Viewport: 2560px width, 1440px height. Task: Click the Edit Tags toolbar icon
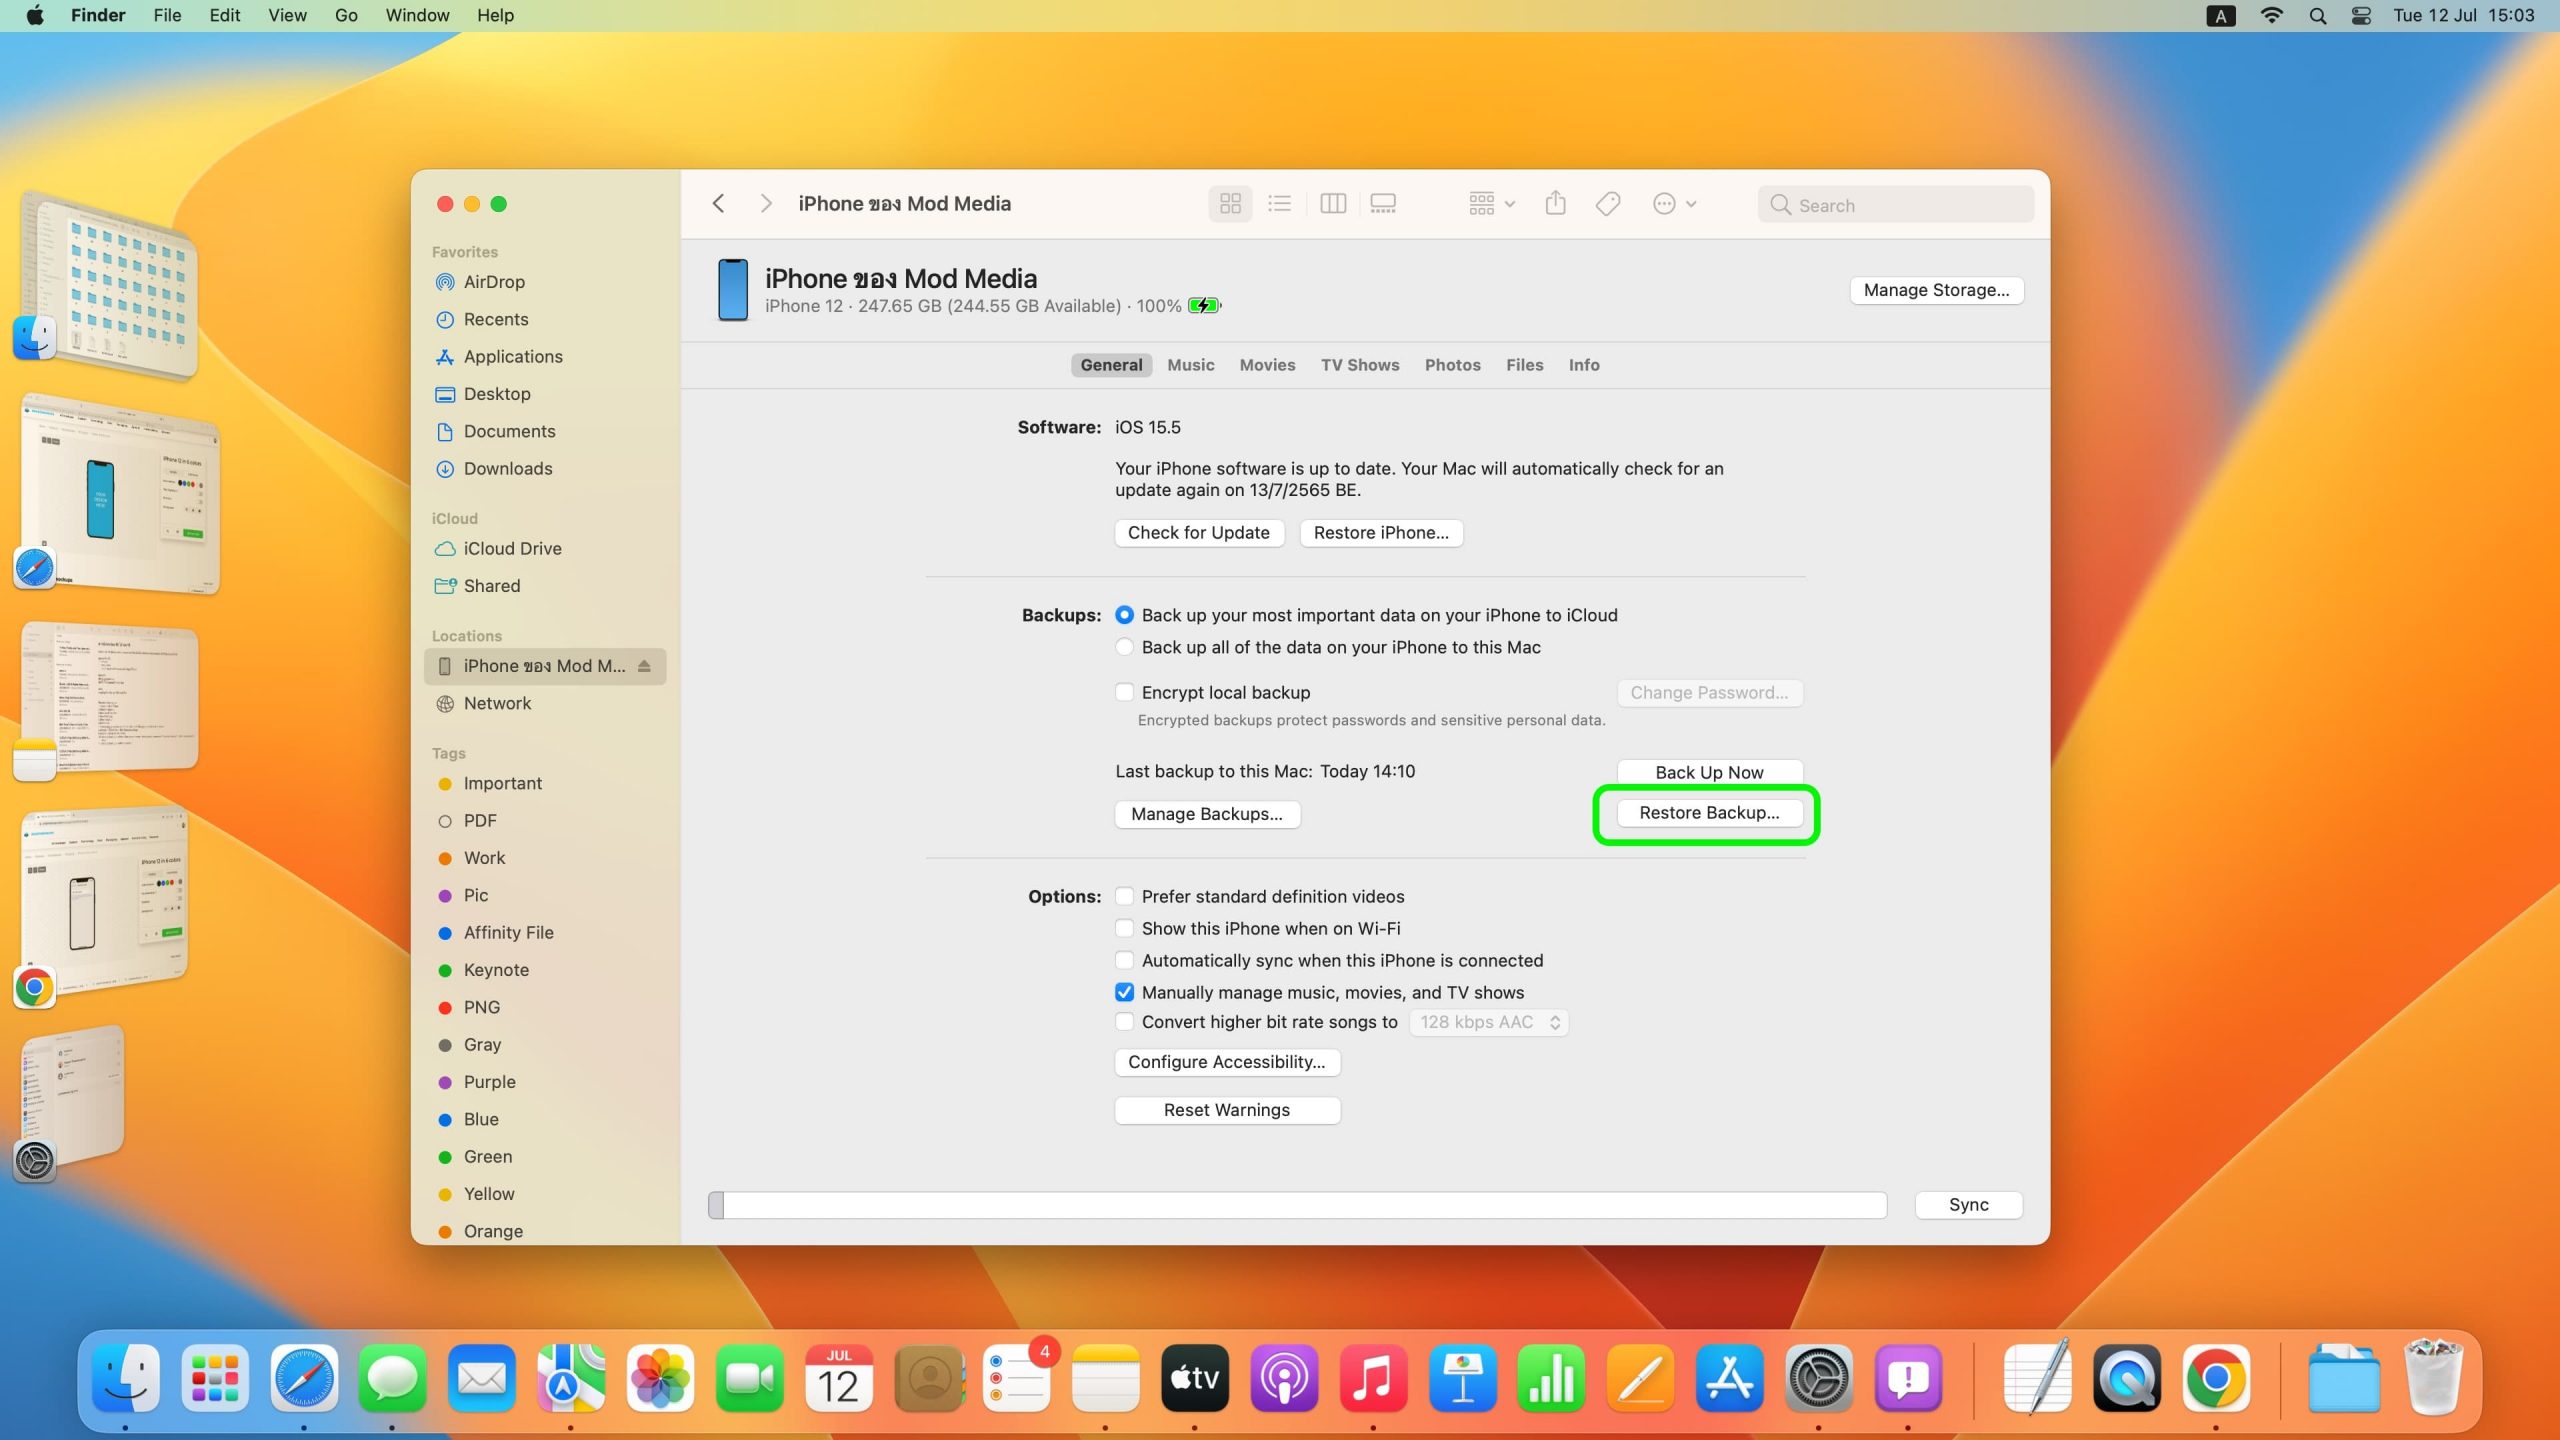pyautogui.click(x=1608, y=204)
